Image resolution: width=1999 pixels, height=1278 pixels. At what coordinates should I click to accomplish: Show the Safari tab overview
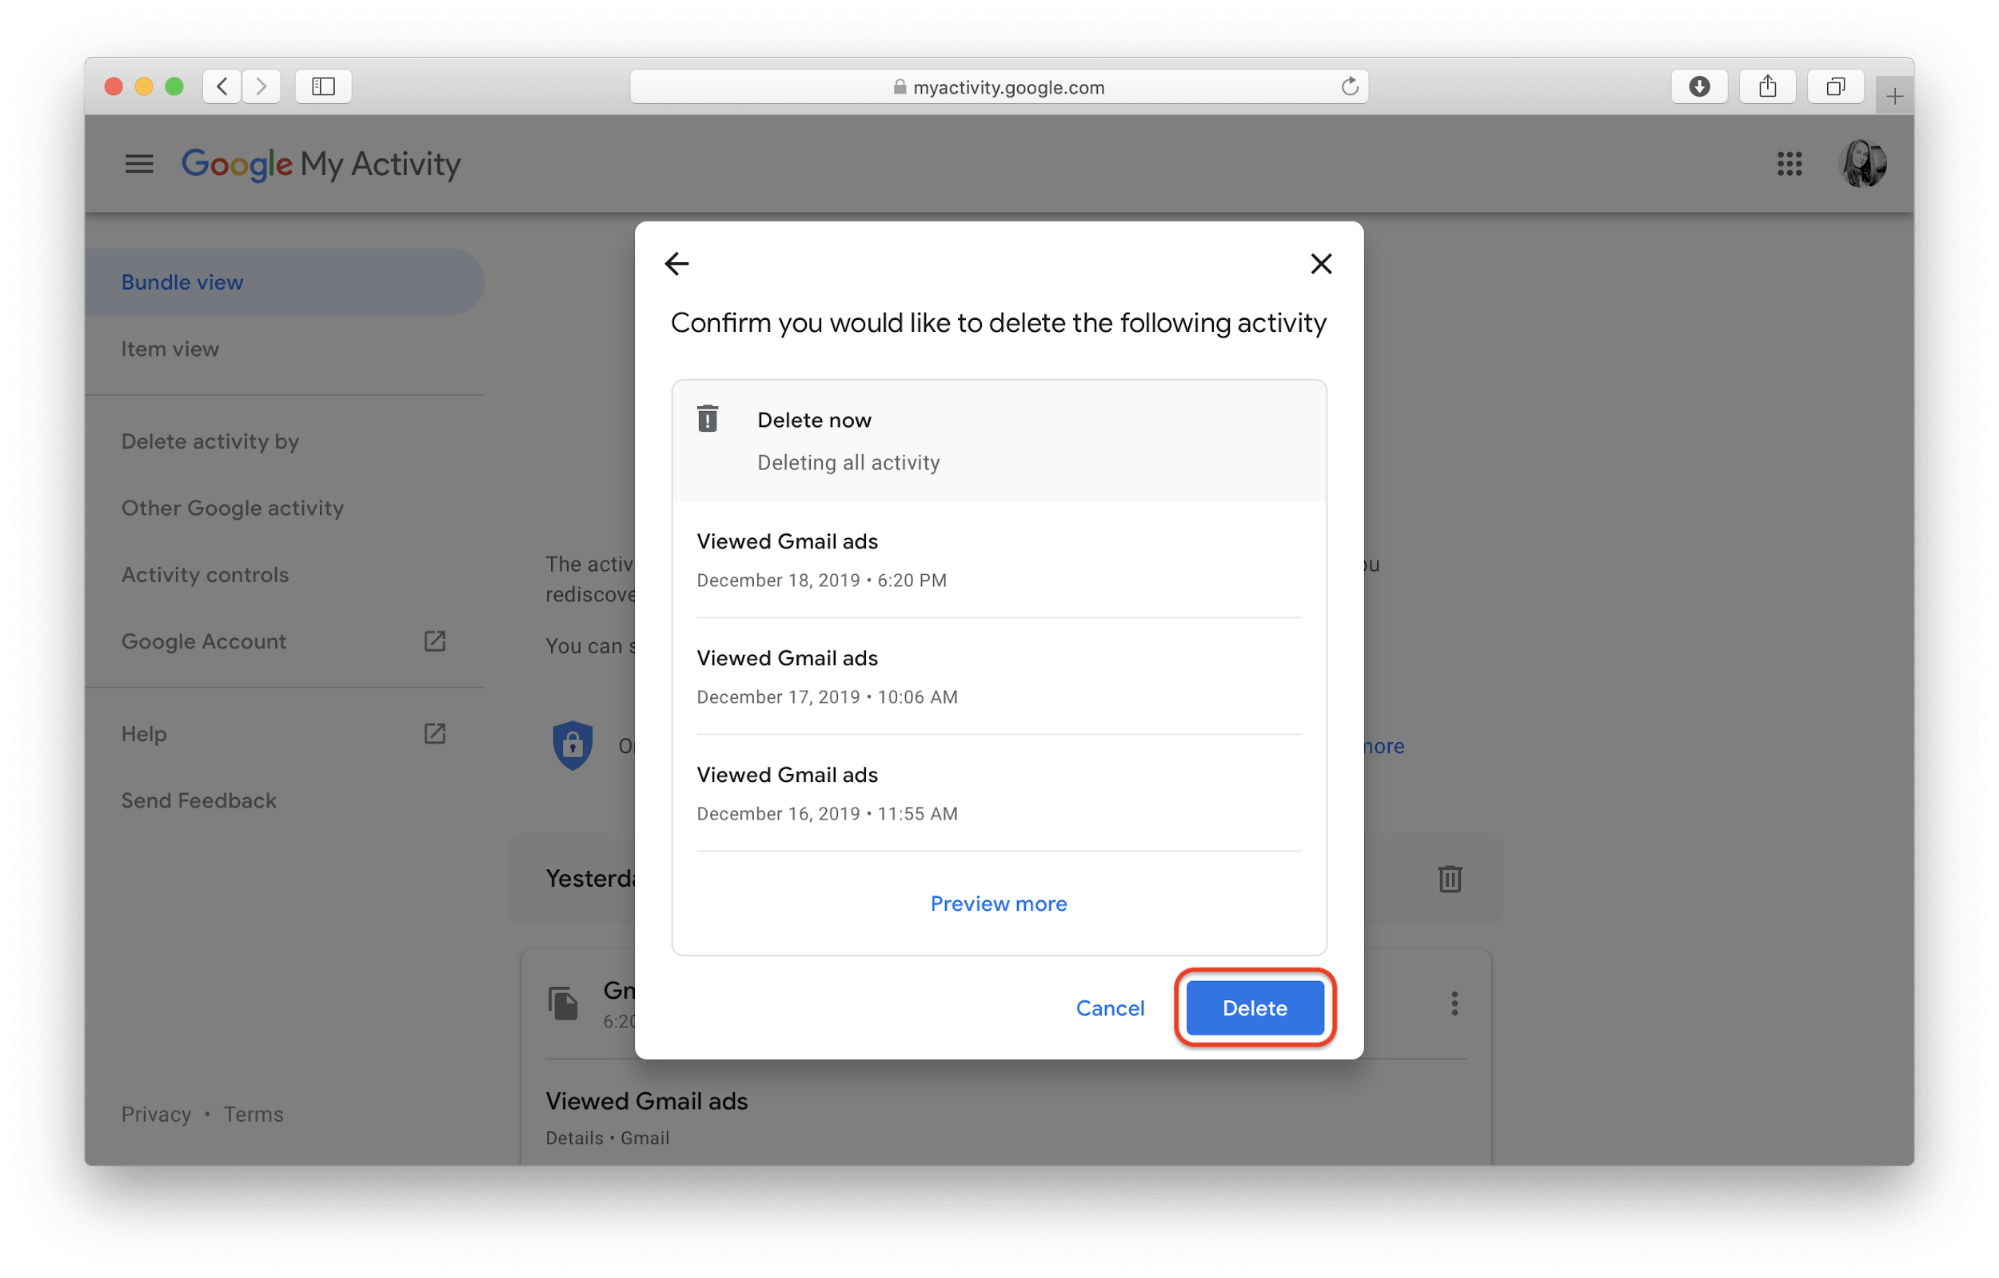pos(1835,87)
